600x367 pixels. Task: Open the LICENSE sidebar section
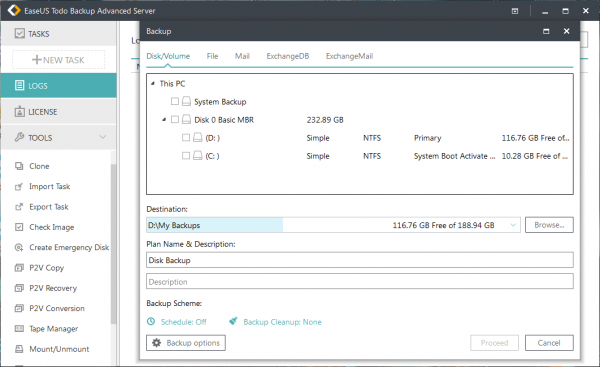(x=59, y=111)
